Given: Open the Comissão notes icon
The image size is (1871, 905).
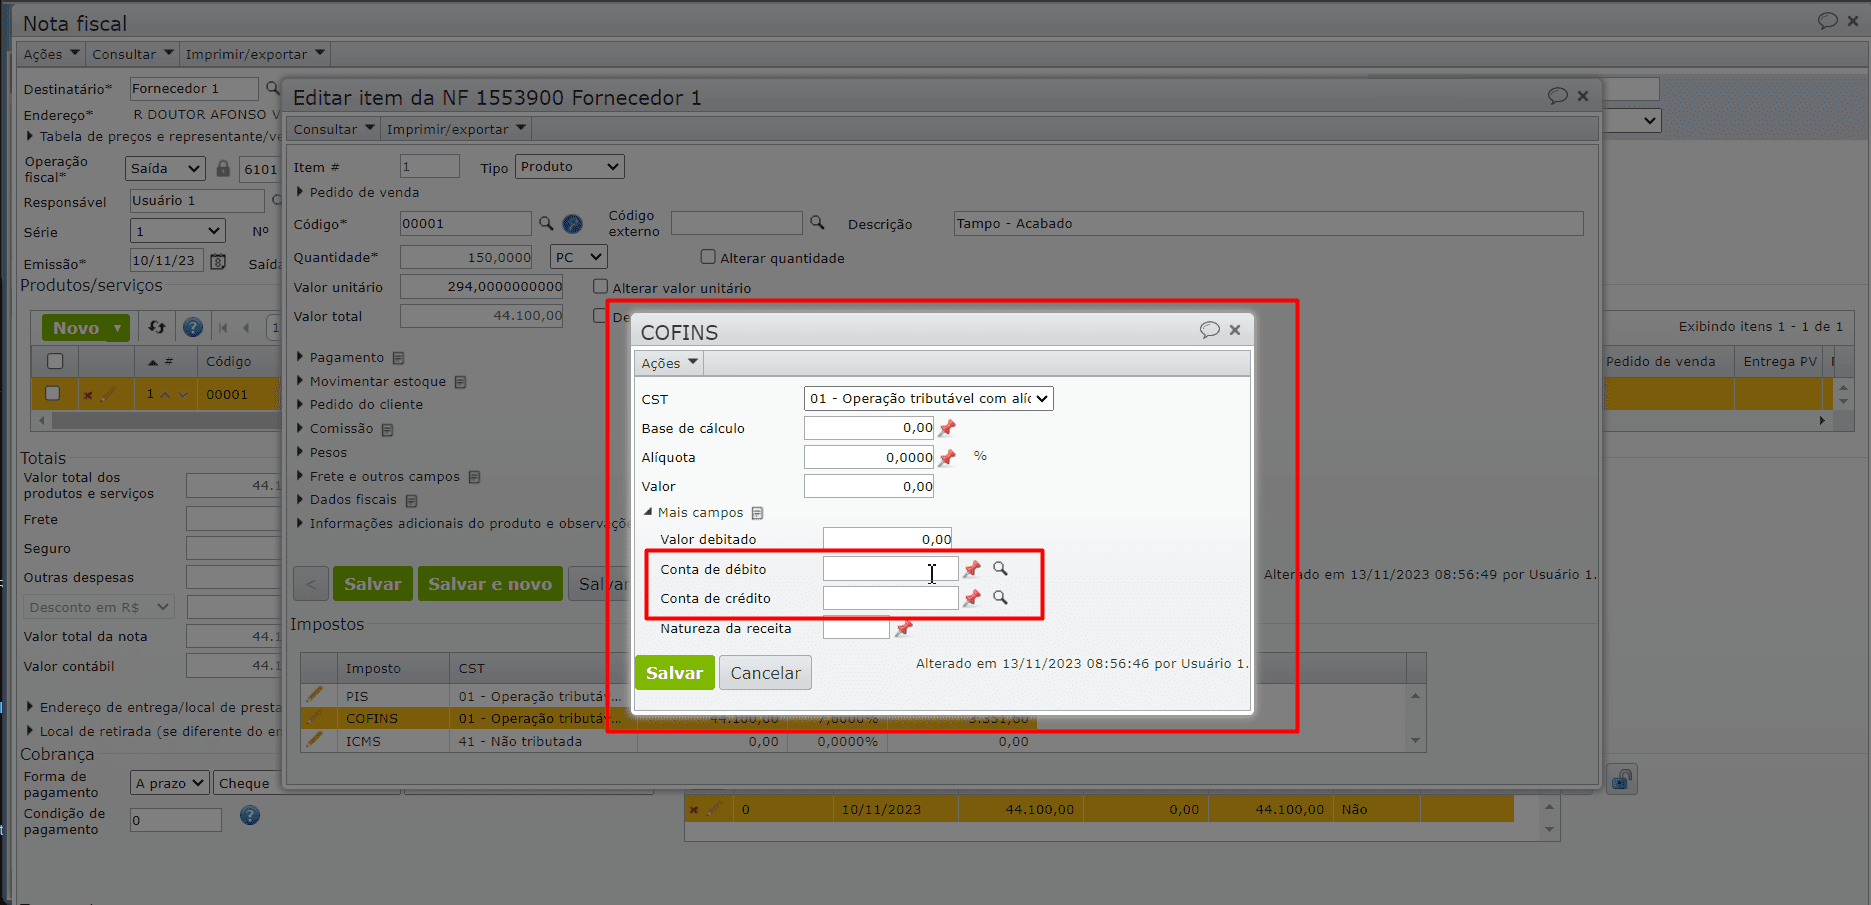Looking at the screenshot, I should pyautogui.click(x=387, y=429).
